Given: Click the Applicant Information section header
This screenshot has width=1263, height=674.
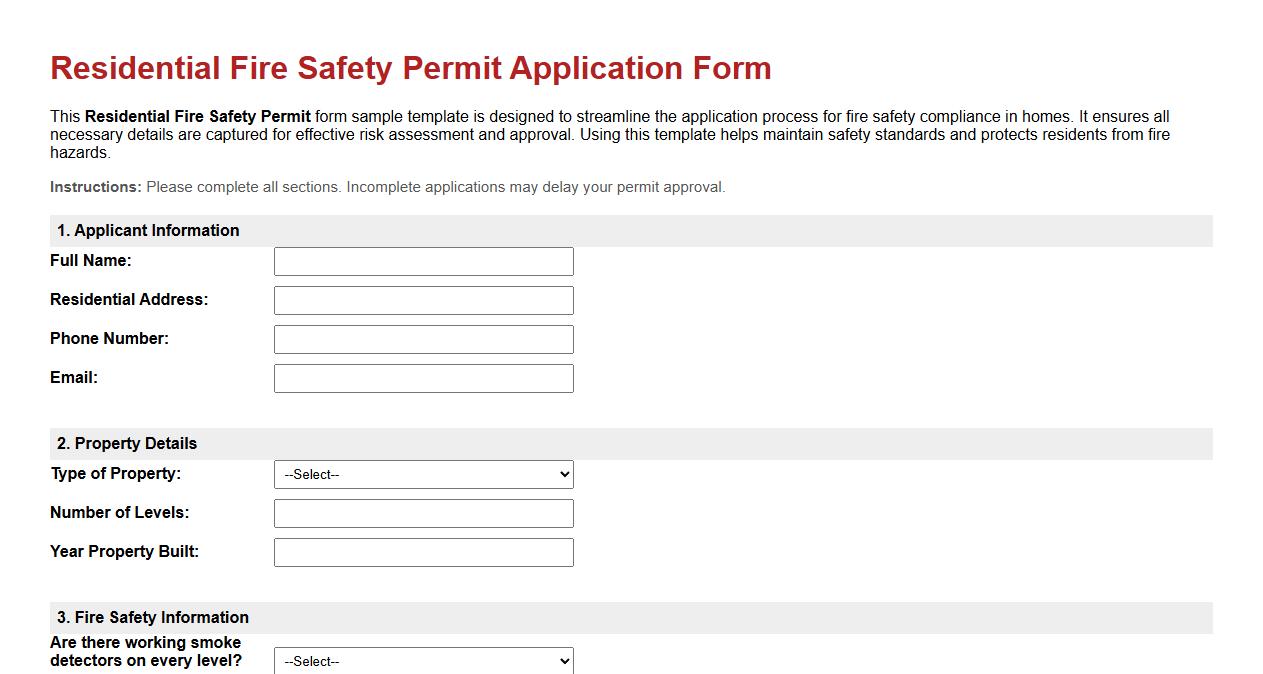Looking at the screenshot, I should point(147,230).
